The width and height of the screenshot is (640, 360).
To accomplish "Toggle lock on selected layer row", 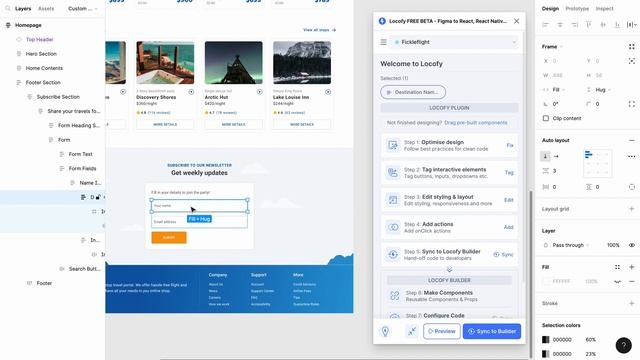I will [98, 197].
